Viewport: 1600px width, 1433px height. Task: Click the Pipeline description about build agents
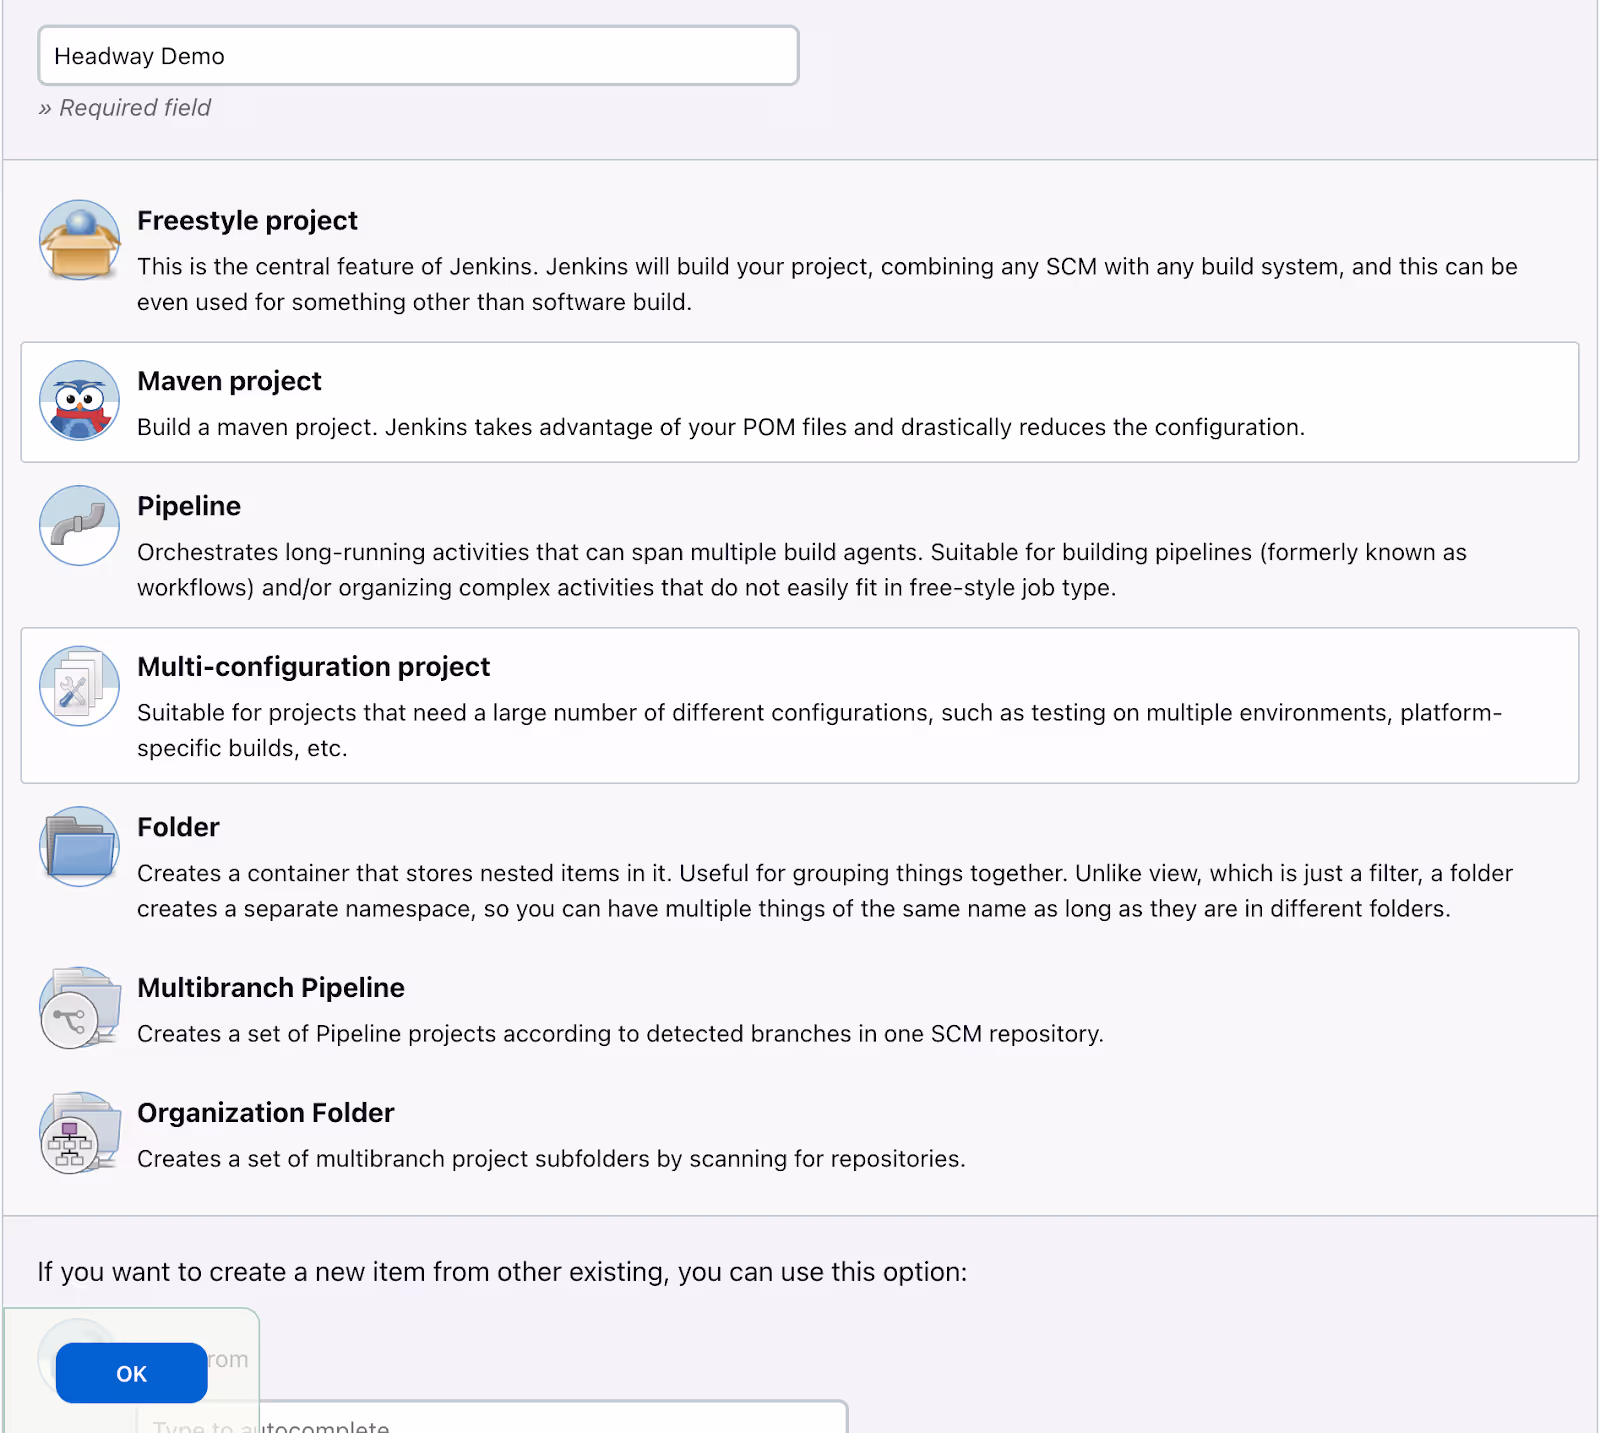[802, 569]
